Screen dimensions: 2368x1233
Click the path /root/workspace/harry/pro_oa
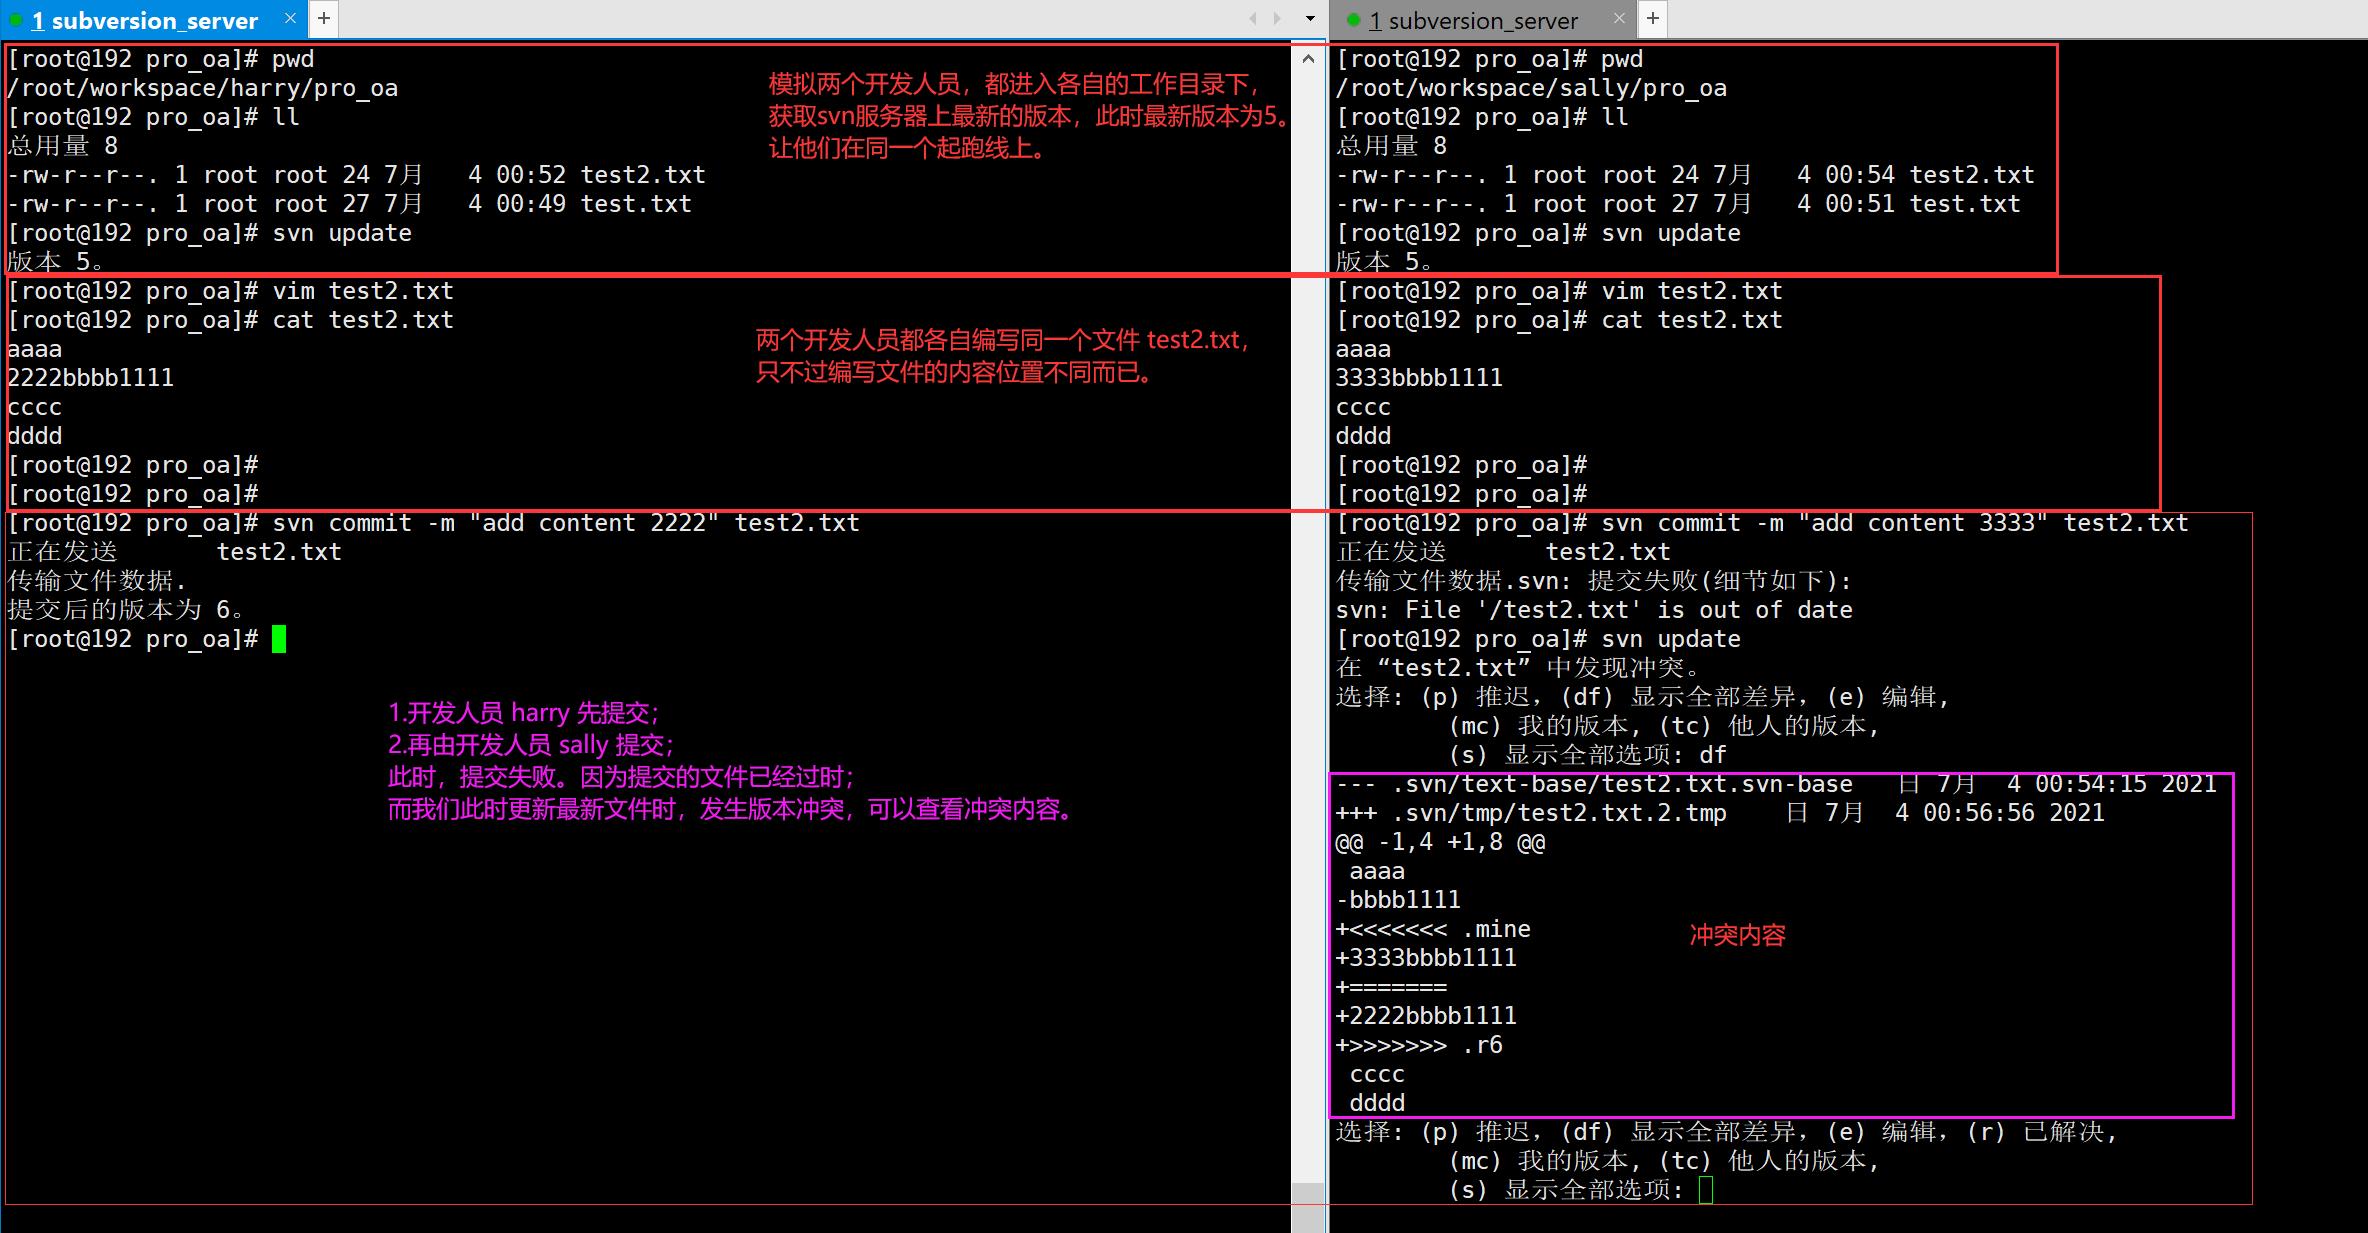[202, 88]
